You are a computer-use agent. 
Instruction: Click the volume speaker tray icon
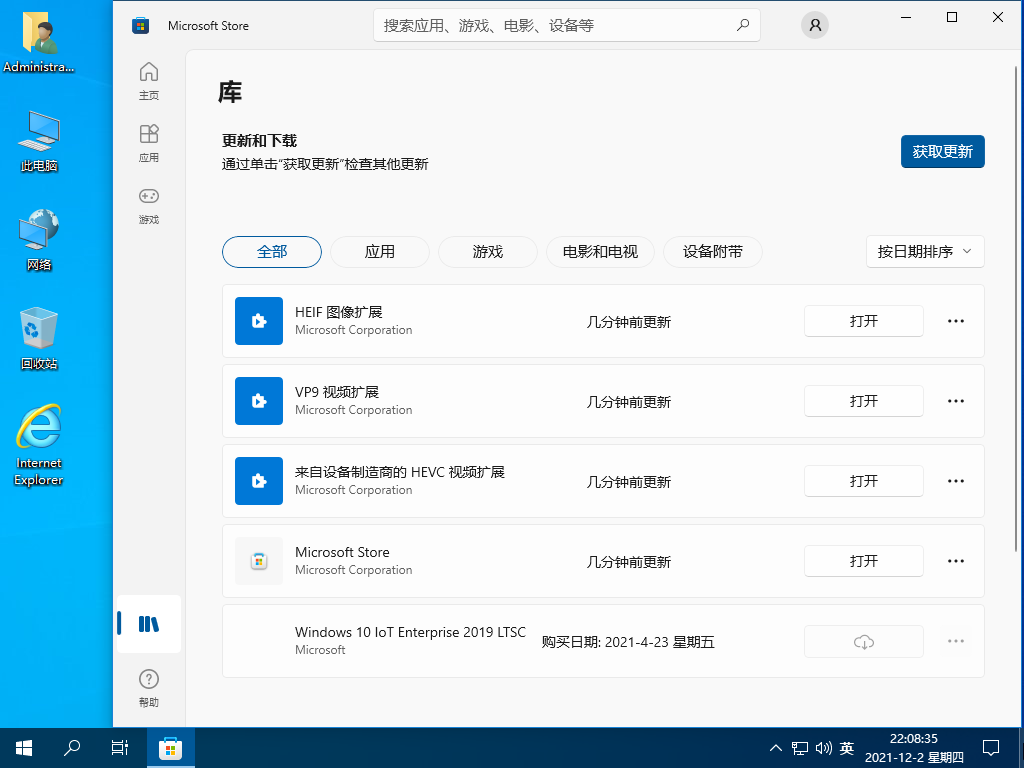[x=824, y=748]
